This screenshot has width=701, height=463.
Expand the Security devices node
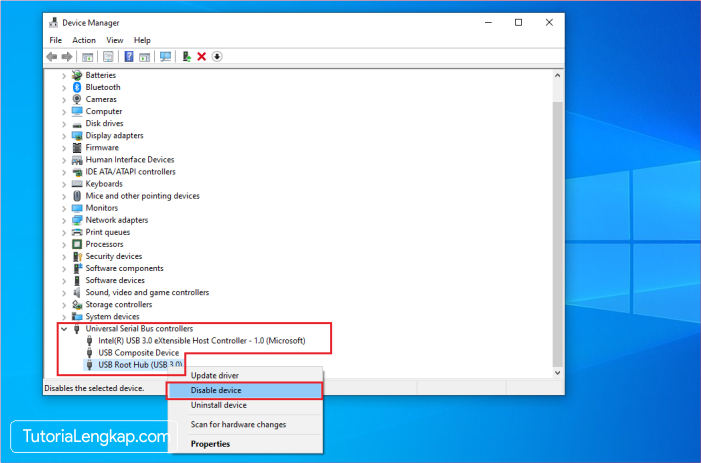tap(64, 257)
